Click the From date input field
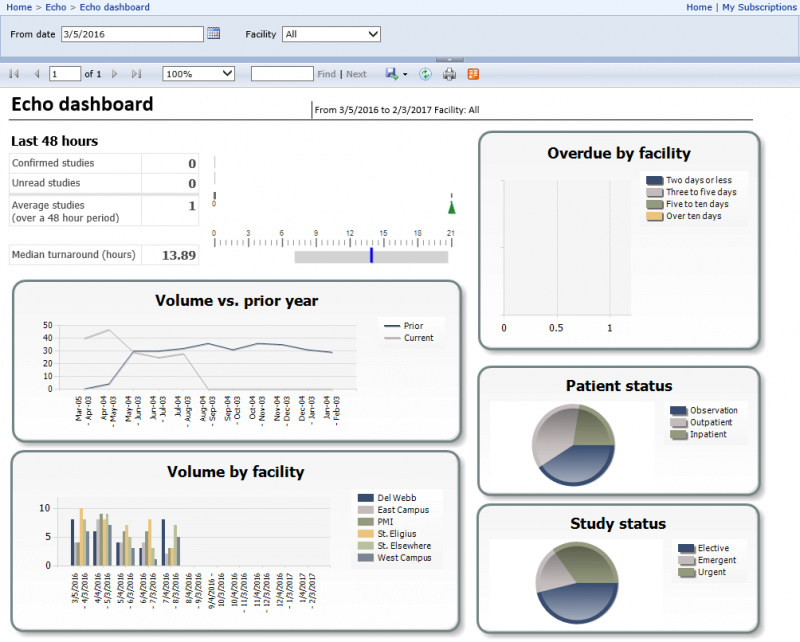Image resolution: width=800 pixels, height=642 pixels. coord(131,33)
